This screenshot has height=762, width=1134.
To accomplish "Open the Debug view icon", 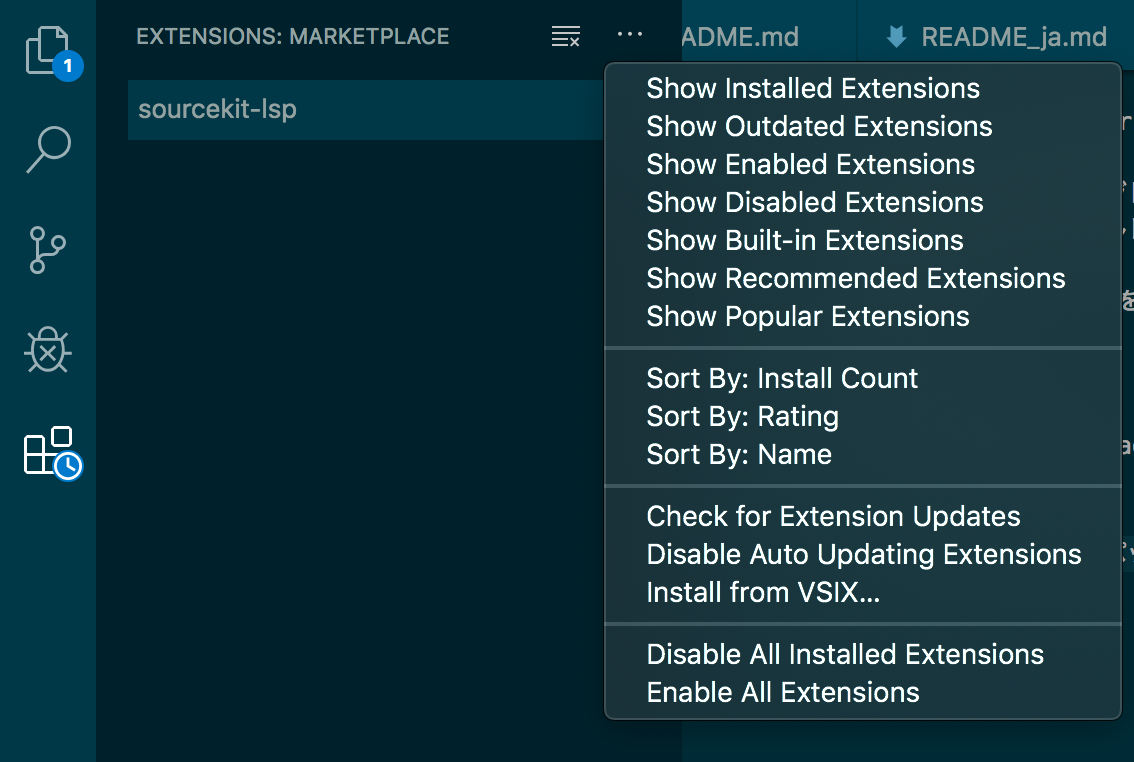I will pyautogui.click(x=48, y=350).
